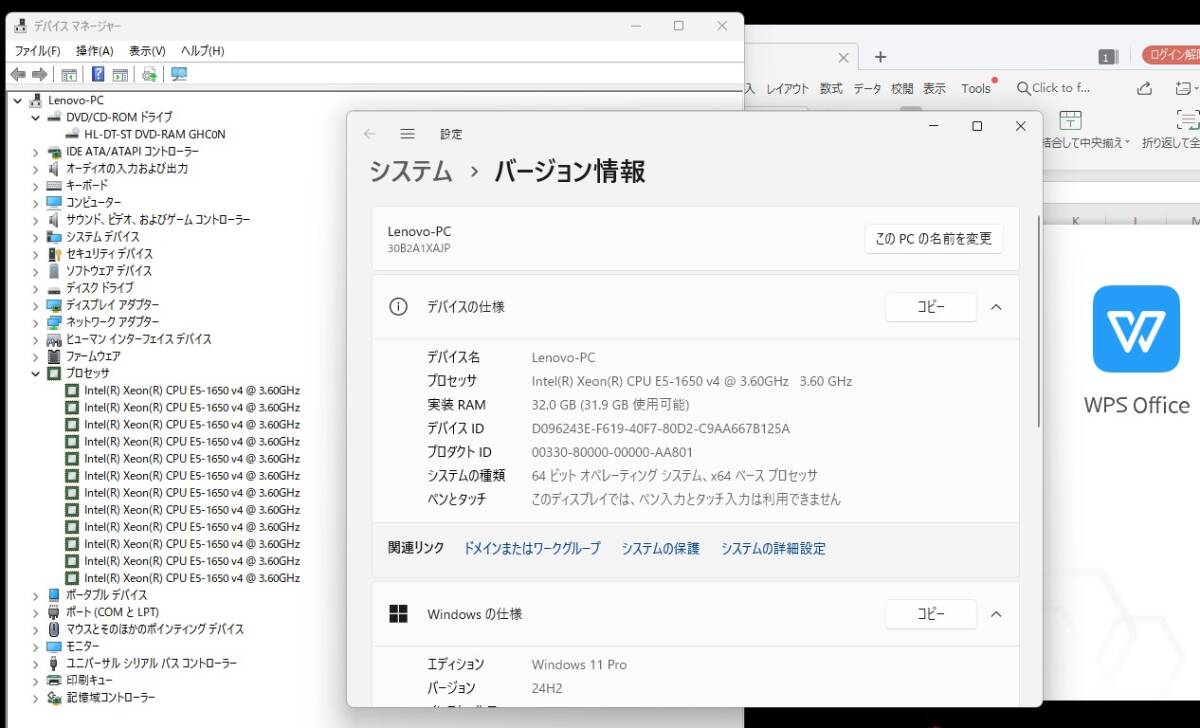This screenshot has height=728, width=1200.
Task: Expand the キーボード node
Action: [36, 186]
